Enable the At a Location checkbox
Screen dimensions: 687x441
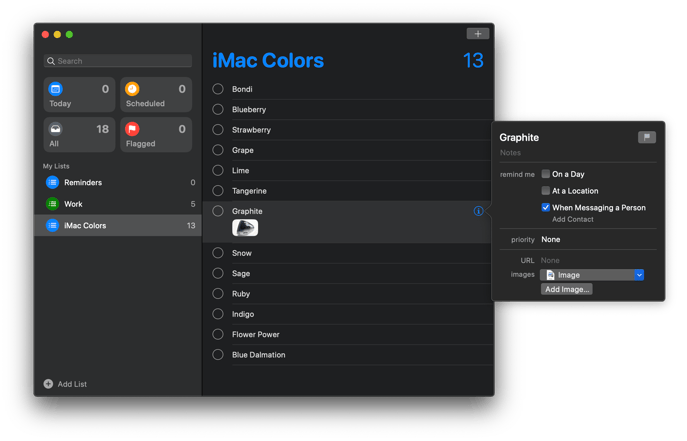coord(545,191)
